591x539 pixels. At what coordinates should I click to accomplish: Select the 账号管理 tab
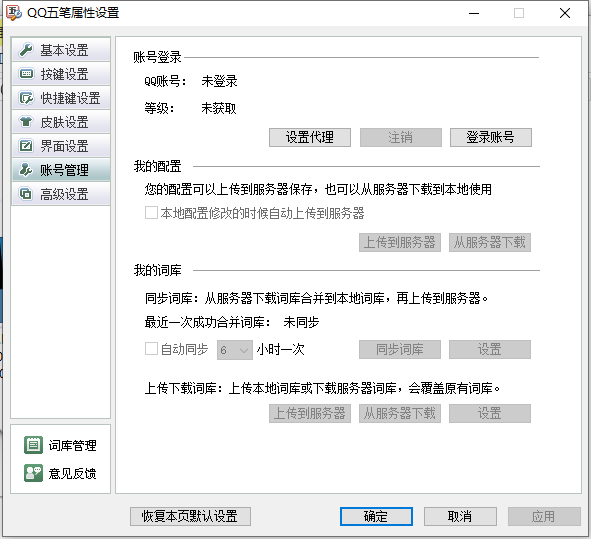click(x=61, y=170)
